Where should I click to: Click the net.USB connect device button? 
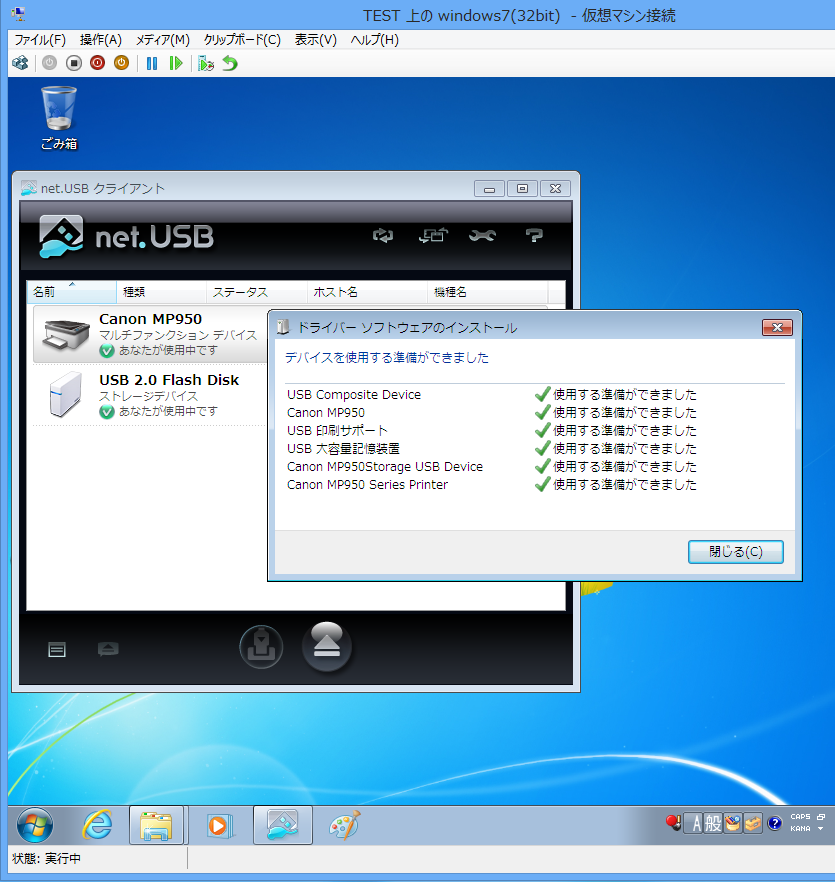click(x=261, y=647)
